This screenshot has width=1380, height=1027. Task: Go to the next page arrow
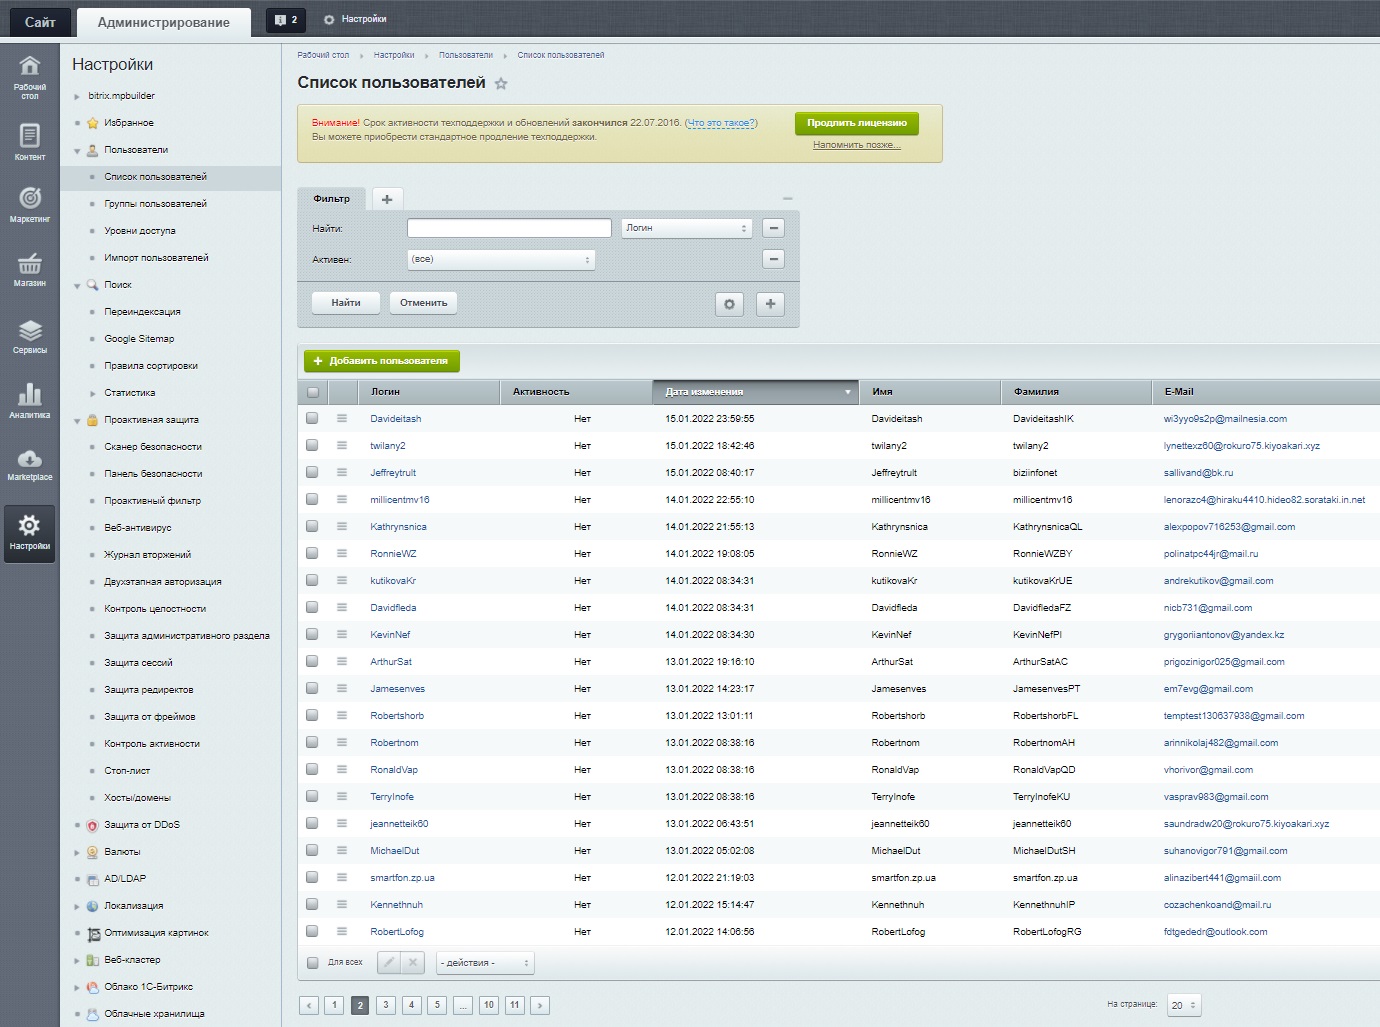pyautogui.click(x=540, y=1005)
